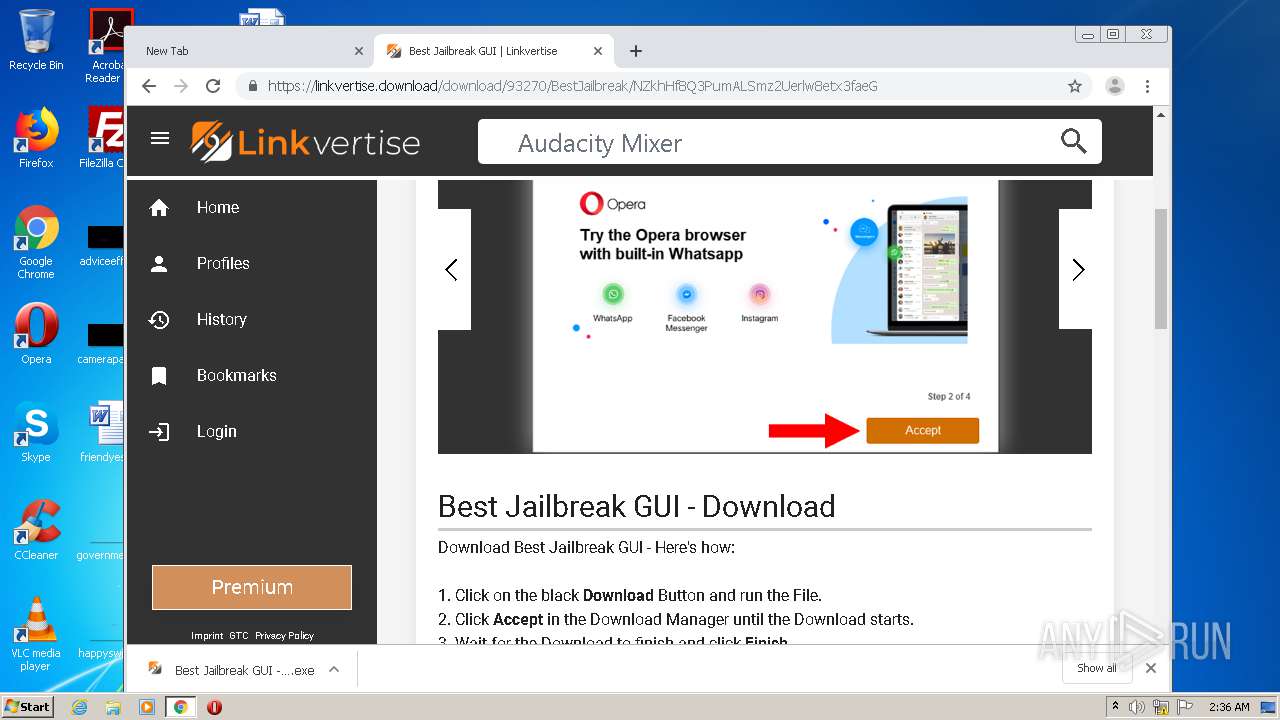Expand the downloaded exe file options chevron
Viewport: 1280px width, 720px height.
[334, 669]
